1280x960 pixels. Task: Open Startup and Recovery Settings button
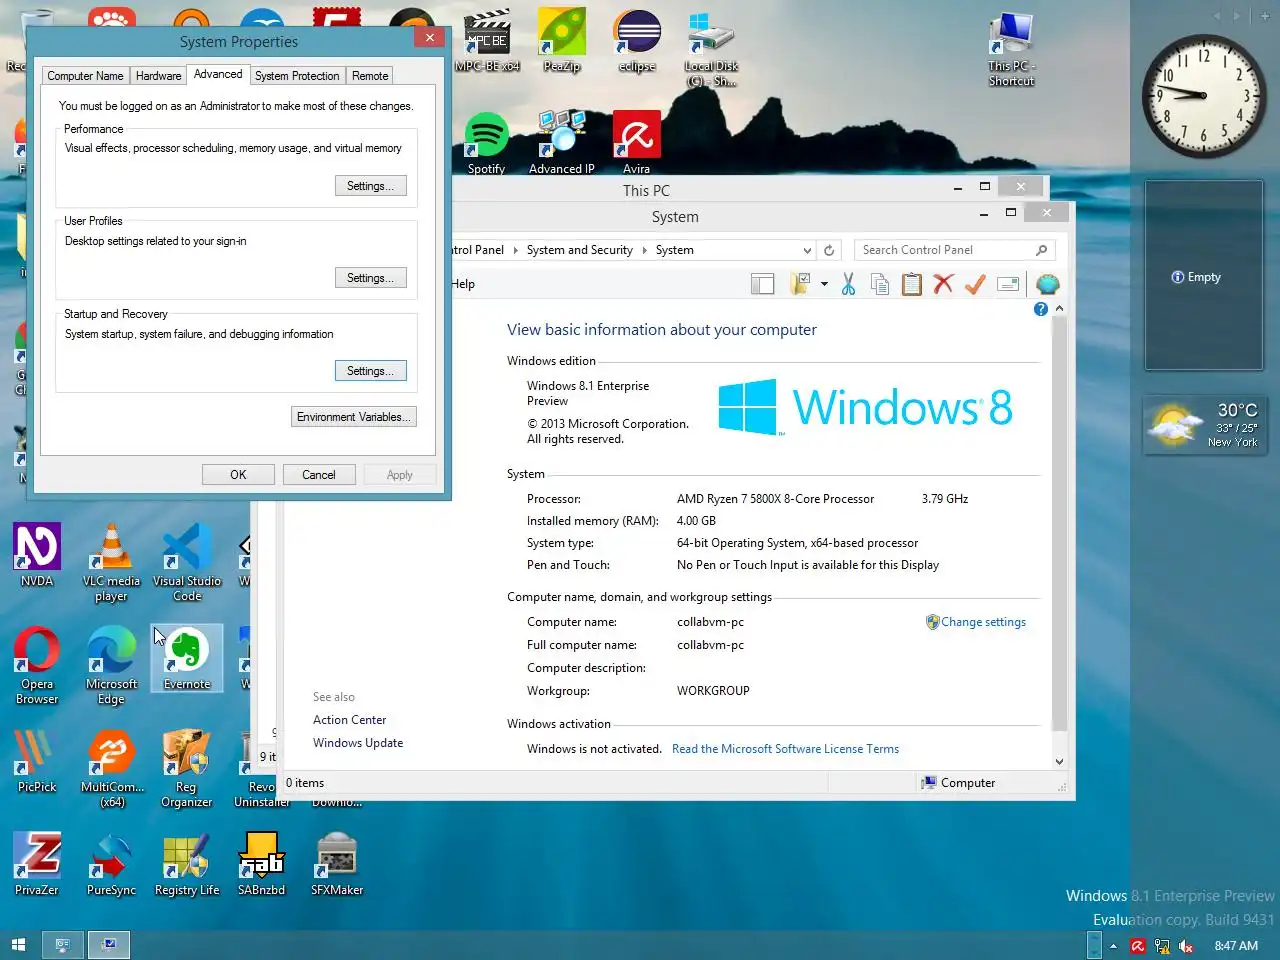[x=370, y=371]
